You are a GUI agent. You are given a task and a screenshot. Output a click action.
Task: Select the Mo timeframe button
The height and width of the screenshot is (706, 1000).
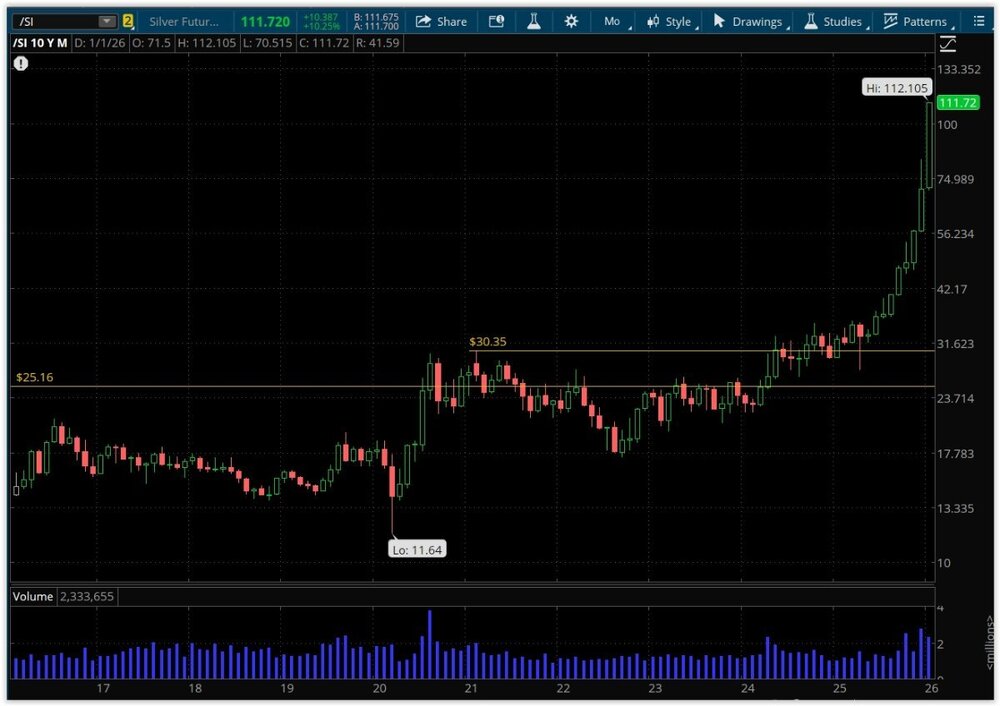click(612, 21)
